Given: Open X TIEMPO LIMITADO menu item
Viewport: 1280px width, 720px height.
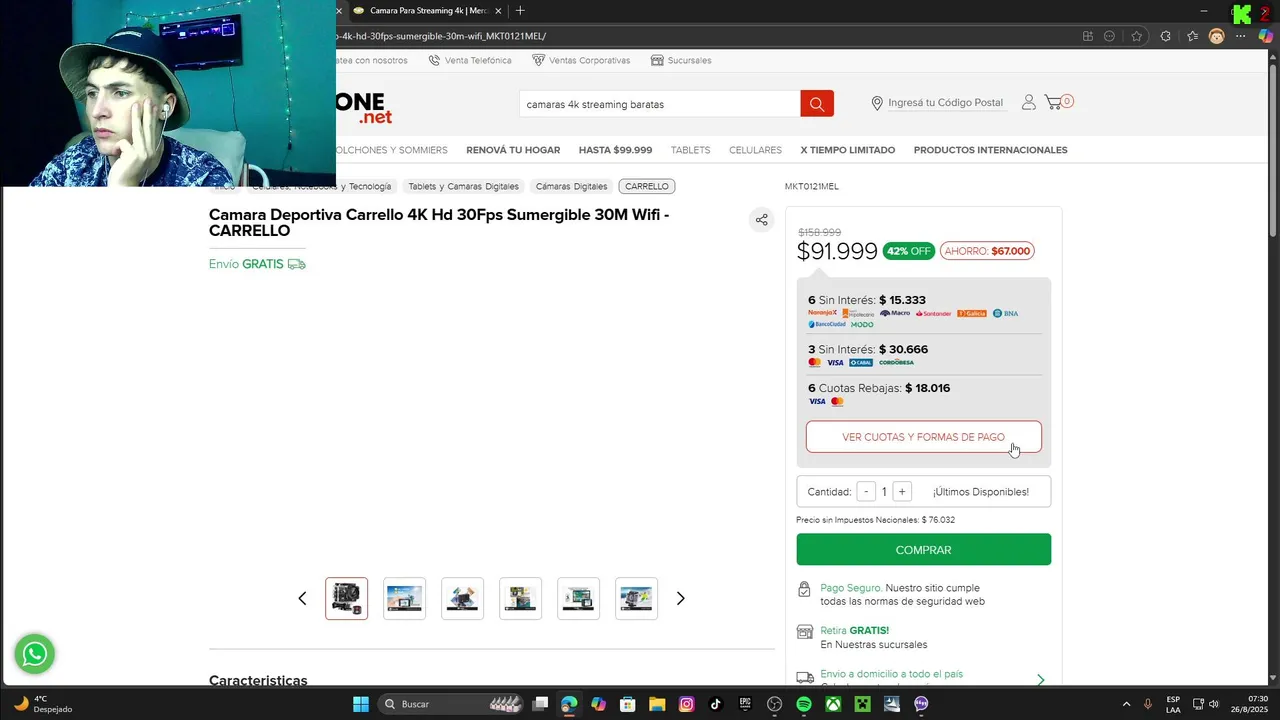Looking at the screenshot, I should pyautogui.click(x=847, y=150).
